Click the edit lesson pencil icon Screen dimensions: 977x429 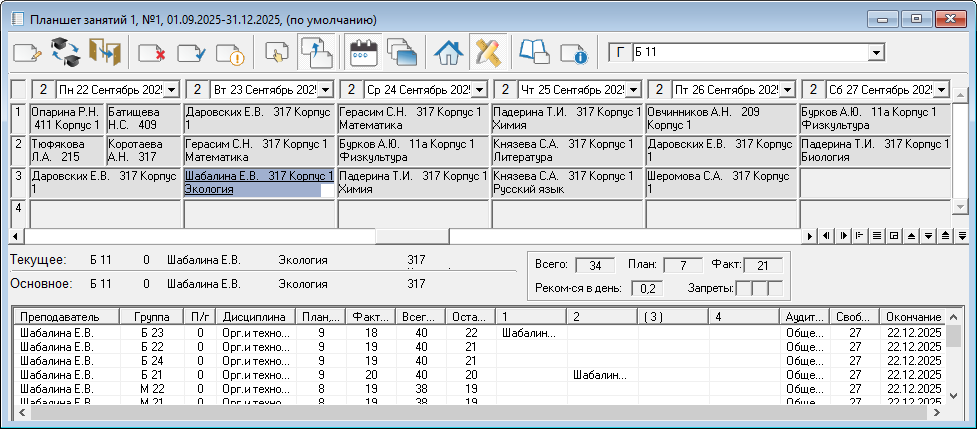(x=27, y=52)
